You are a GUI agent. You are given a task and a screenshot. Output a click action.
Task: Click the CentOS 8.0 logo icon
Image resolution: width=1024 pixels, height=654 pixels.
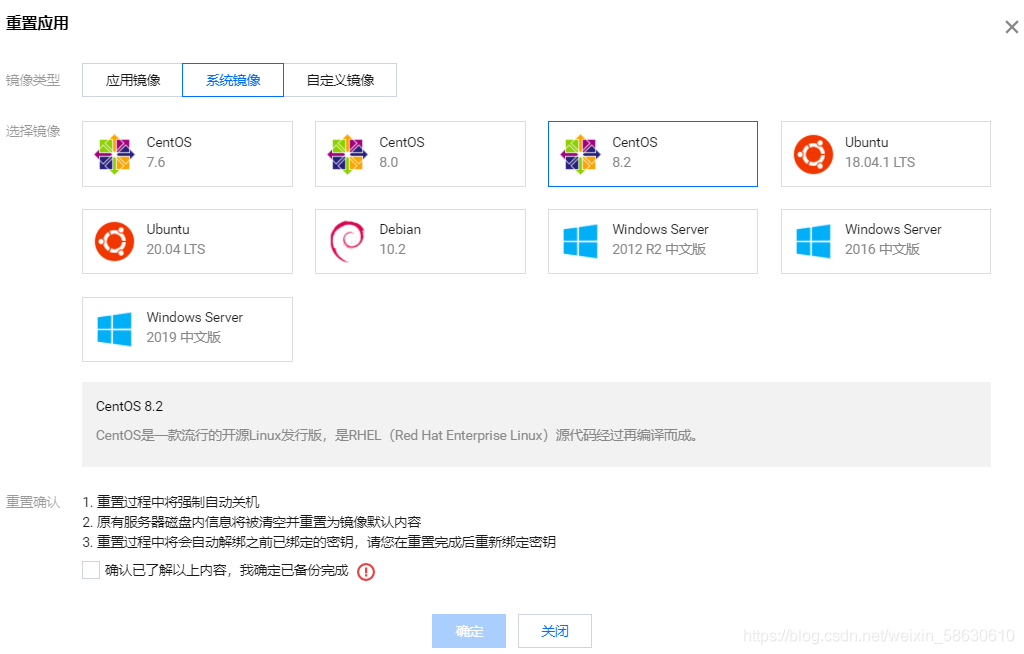(x=347, y=154)
